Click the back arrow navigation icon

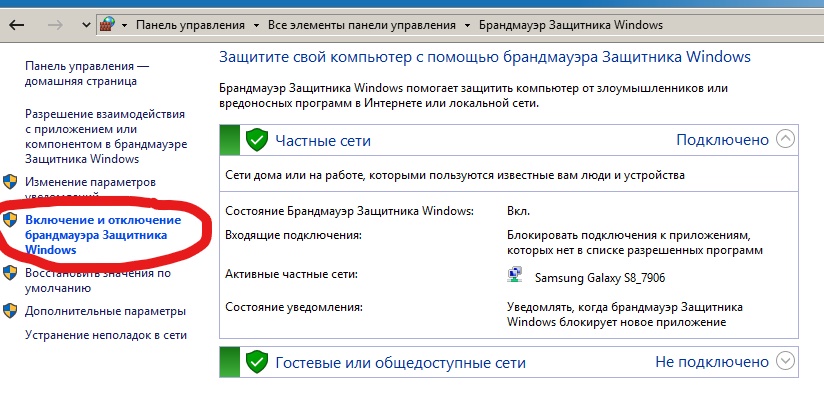pos(17,25)
